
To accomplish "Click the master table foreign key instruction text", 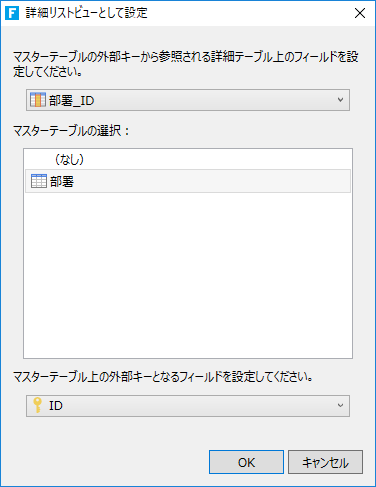I will (x=163, y=377).
